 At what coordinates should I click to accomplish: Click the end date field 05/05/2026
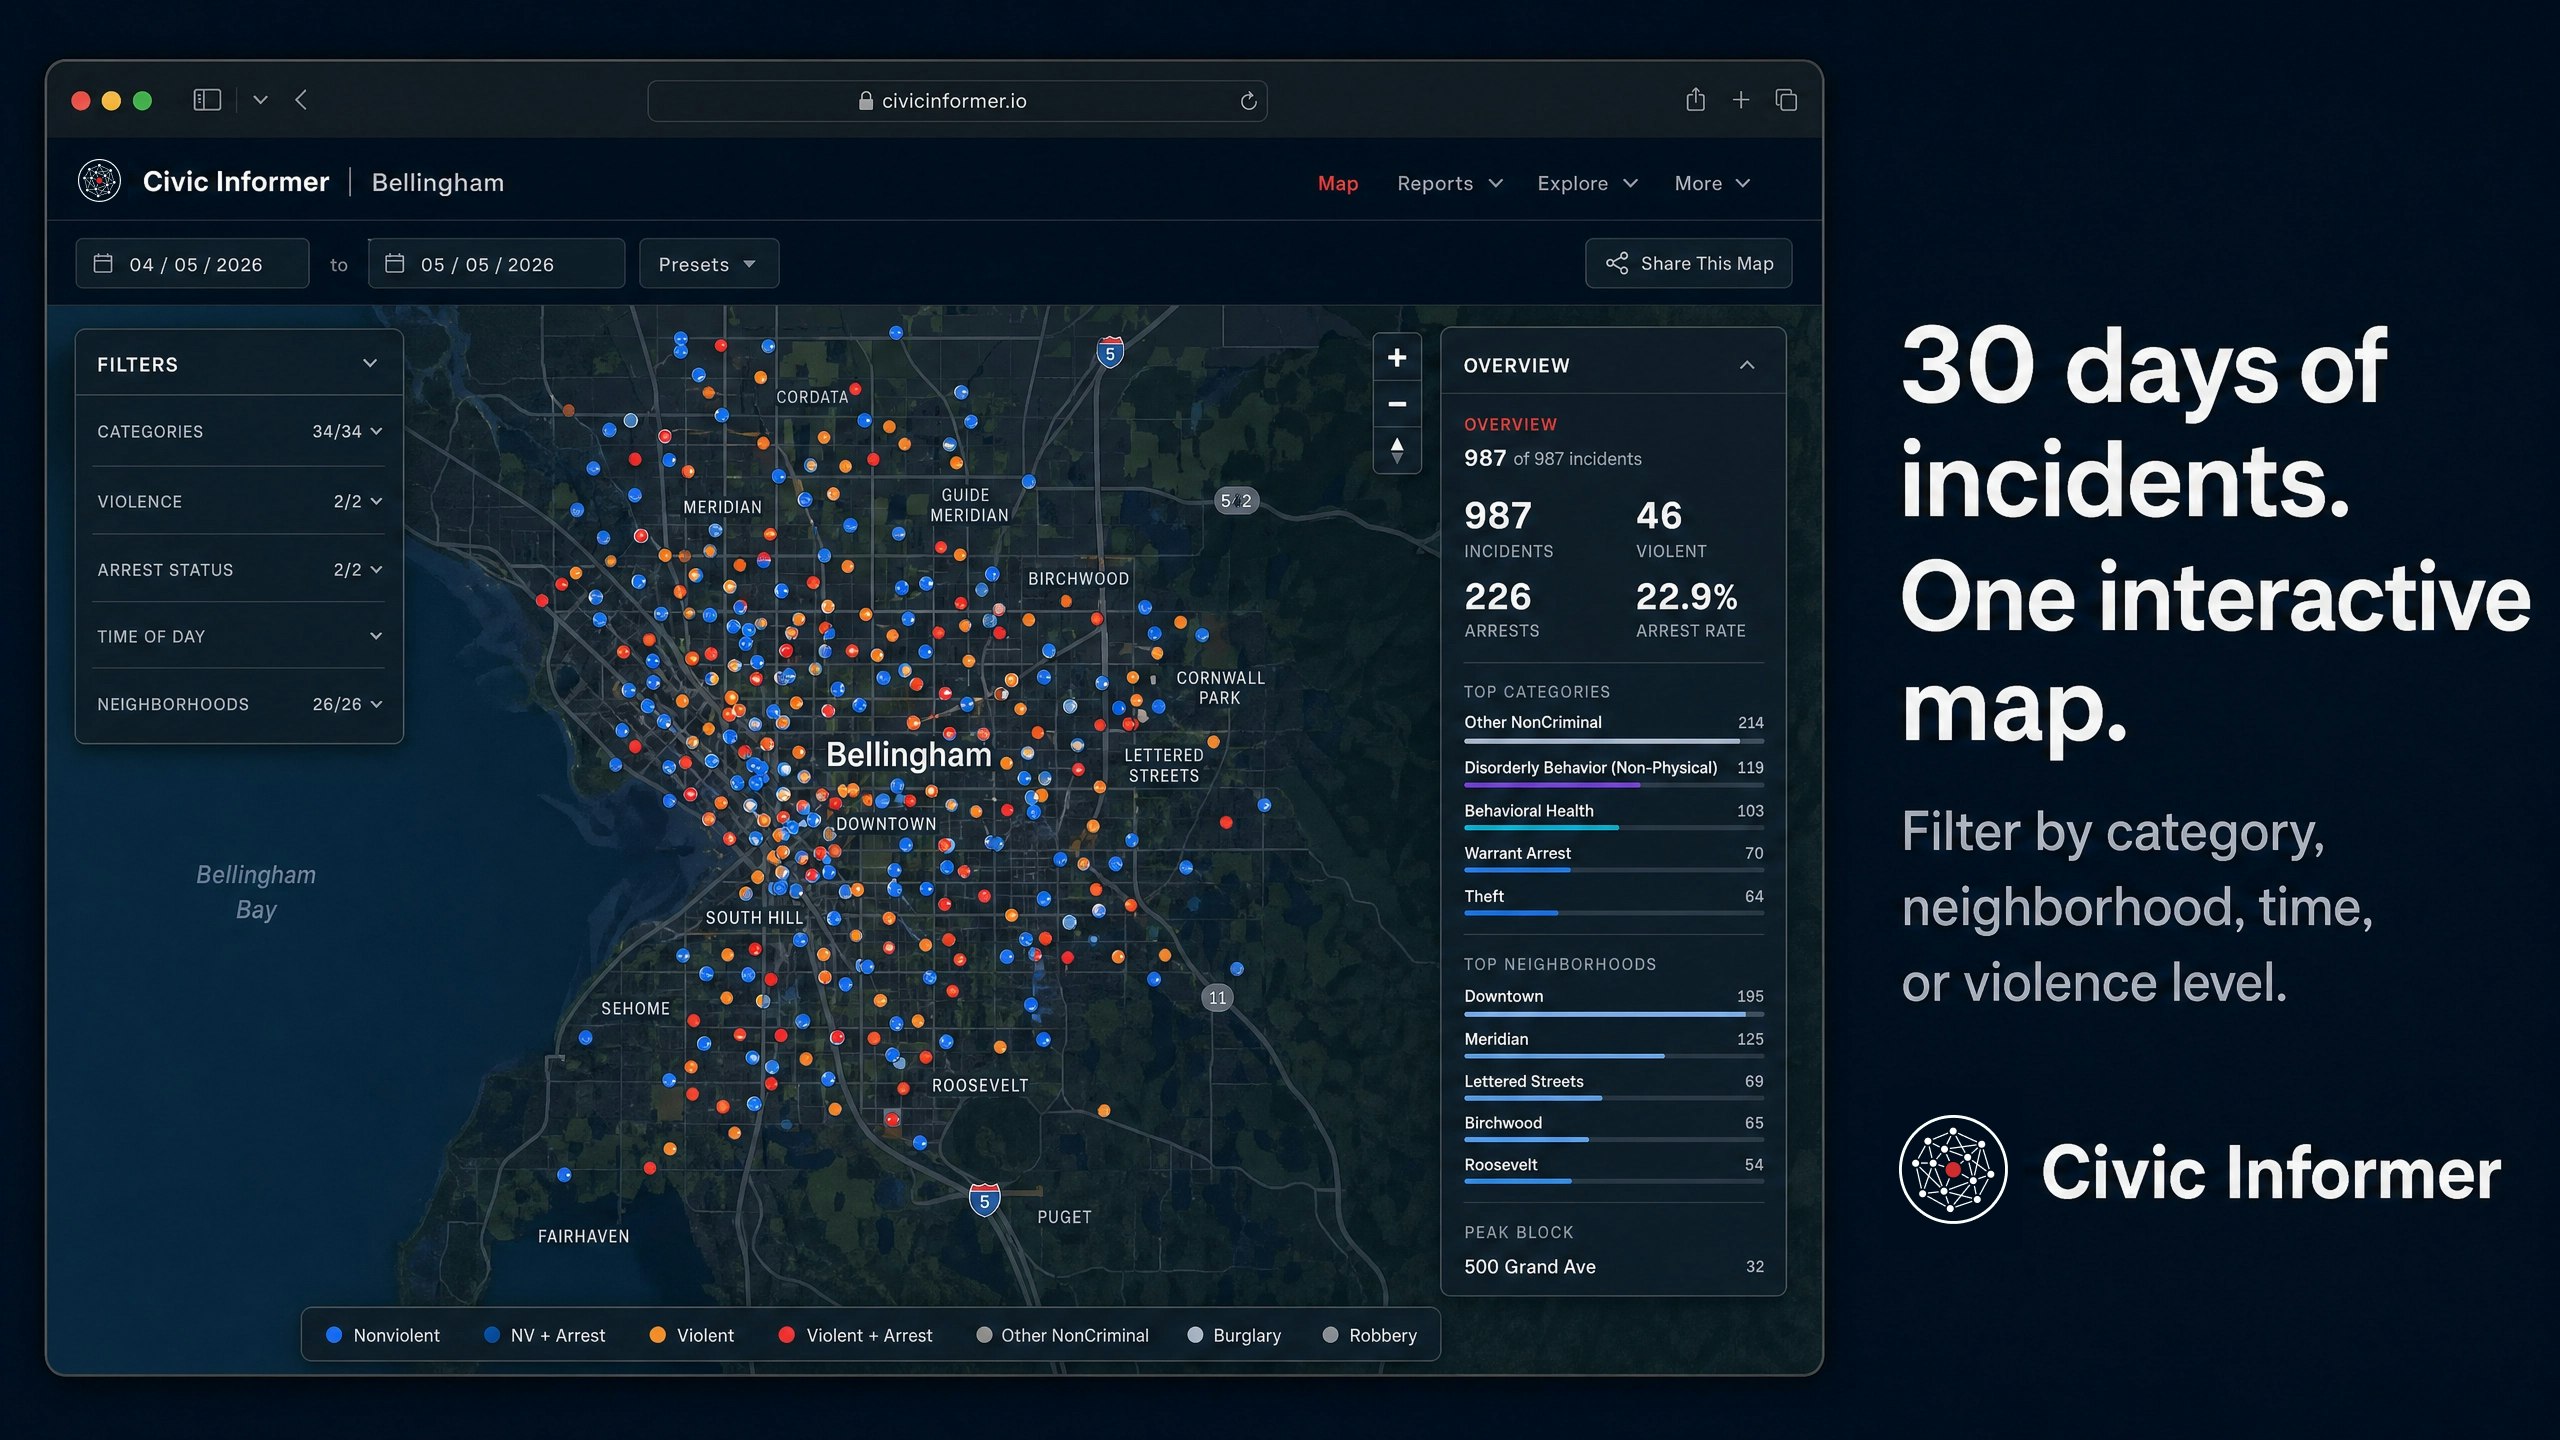click(496, 263)
